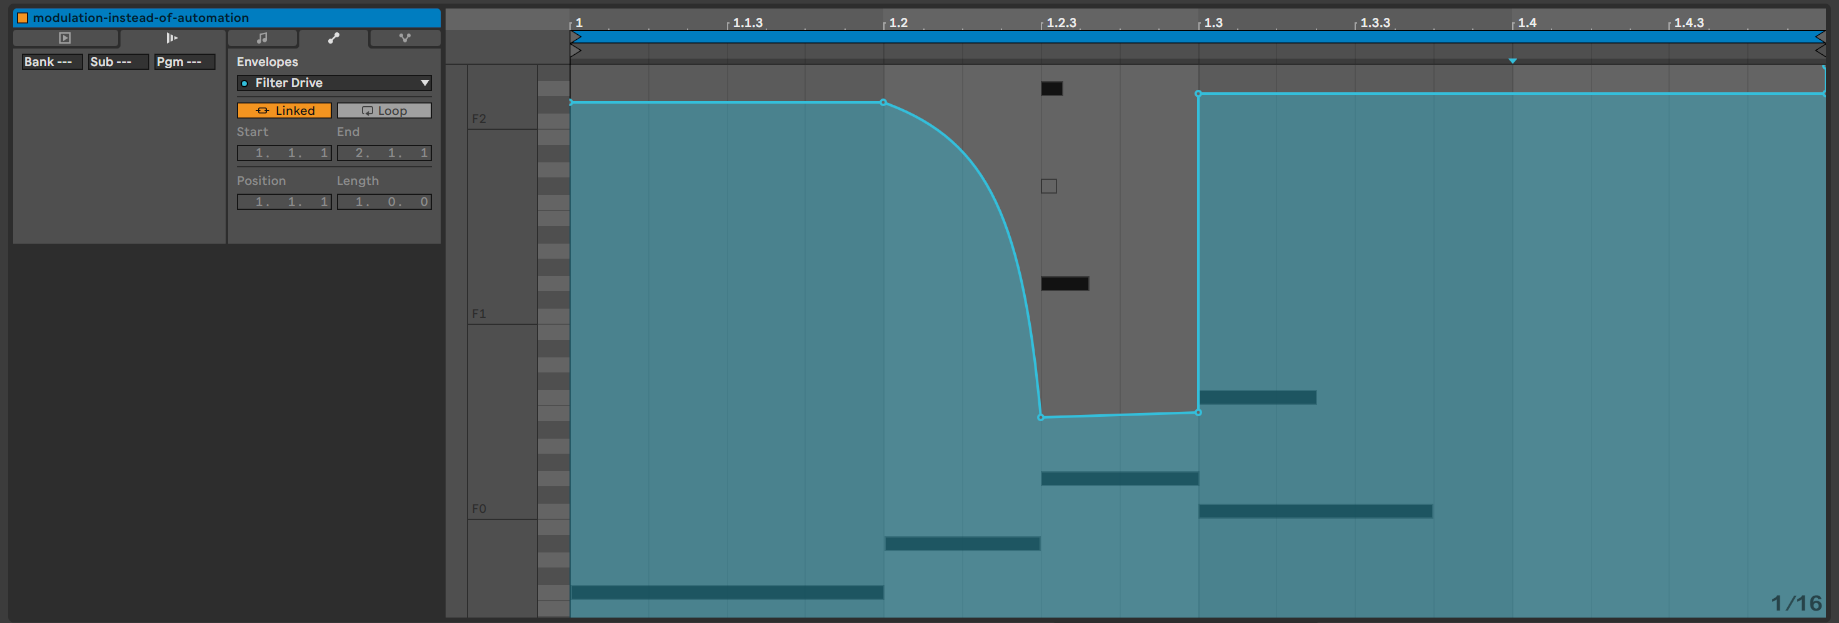The image size is (1839, 623).
Task: Click the small playhead triangle near 1.4
Action: tap(1512, 61)
